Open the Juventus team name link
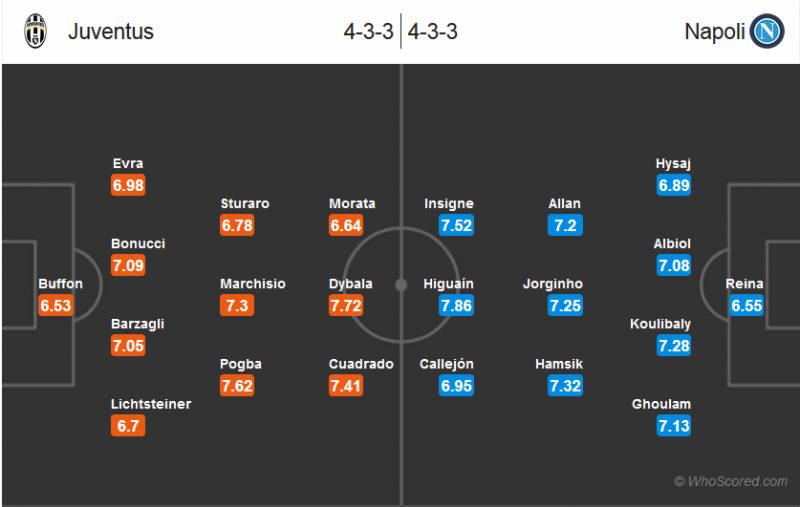Image resolution: width=800 pixels, height=507 pixels. [111, 32]
